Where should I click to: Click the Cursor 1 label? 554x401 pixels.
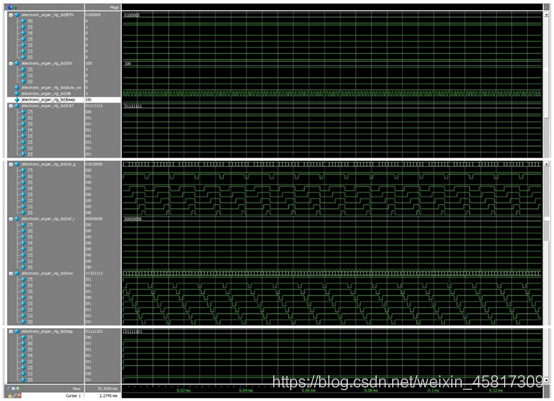pos(73,396)
